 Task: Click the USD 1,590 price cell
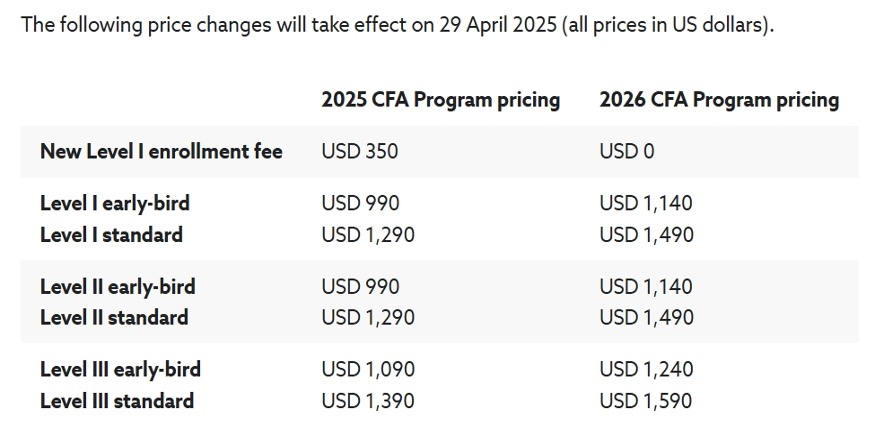coord(646,401)
